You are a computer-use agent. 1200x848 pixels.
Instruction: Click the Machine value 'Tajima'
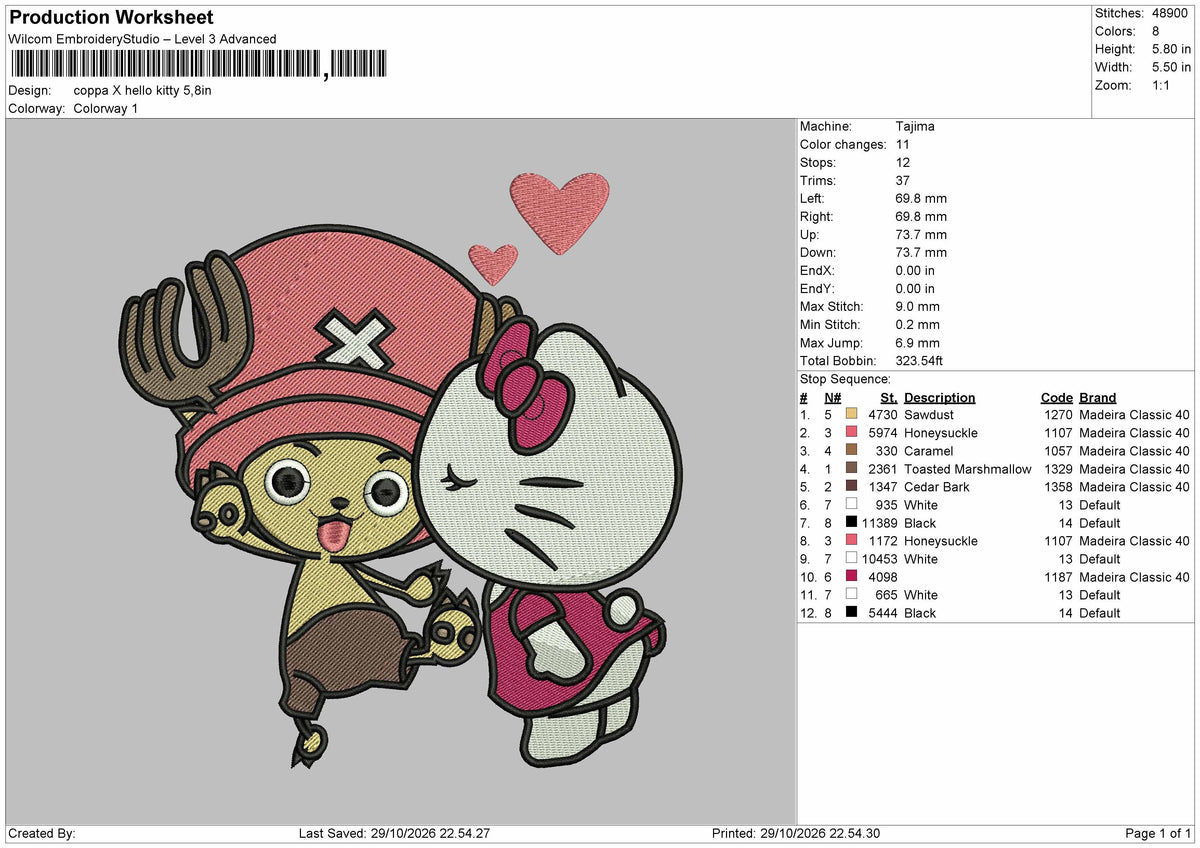point(915,126)
